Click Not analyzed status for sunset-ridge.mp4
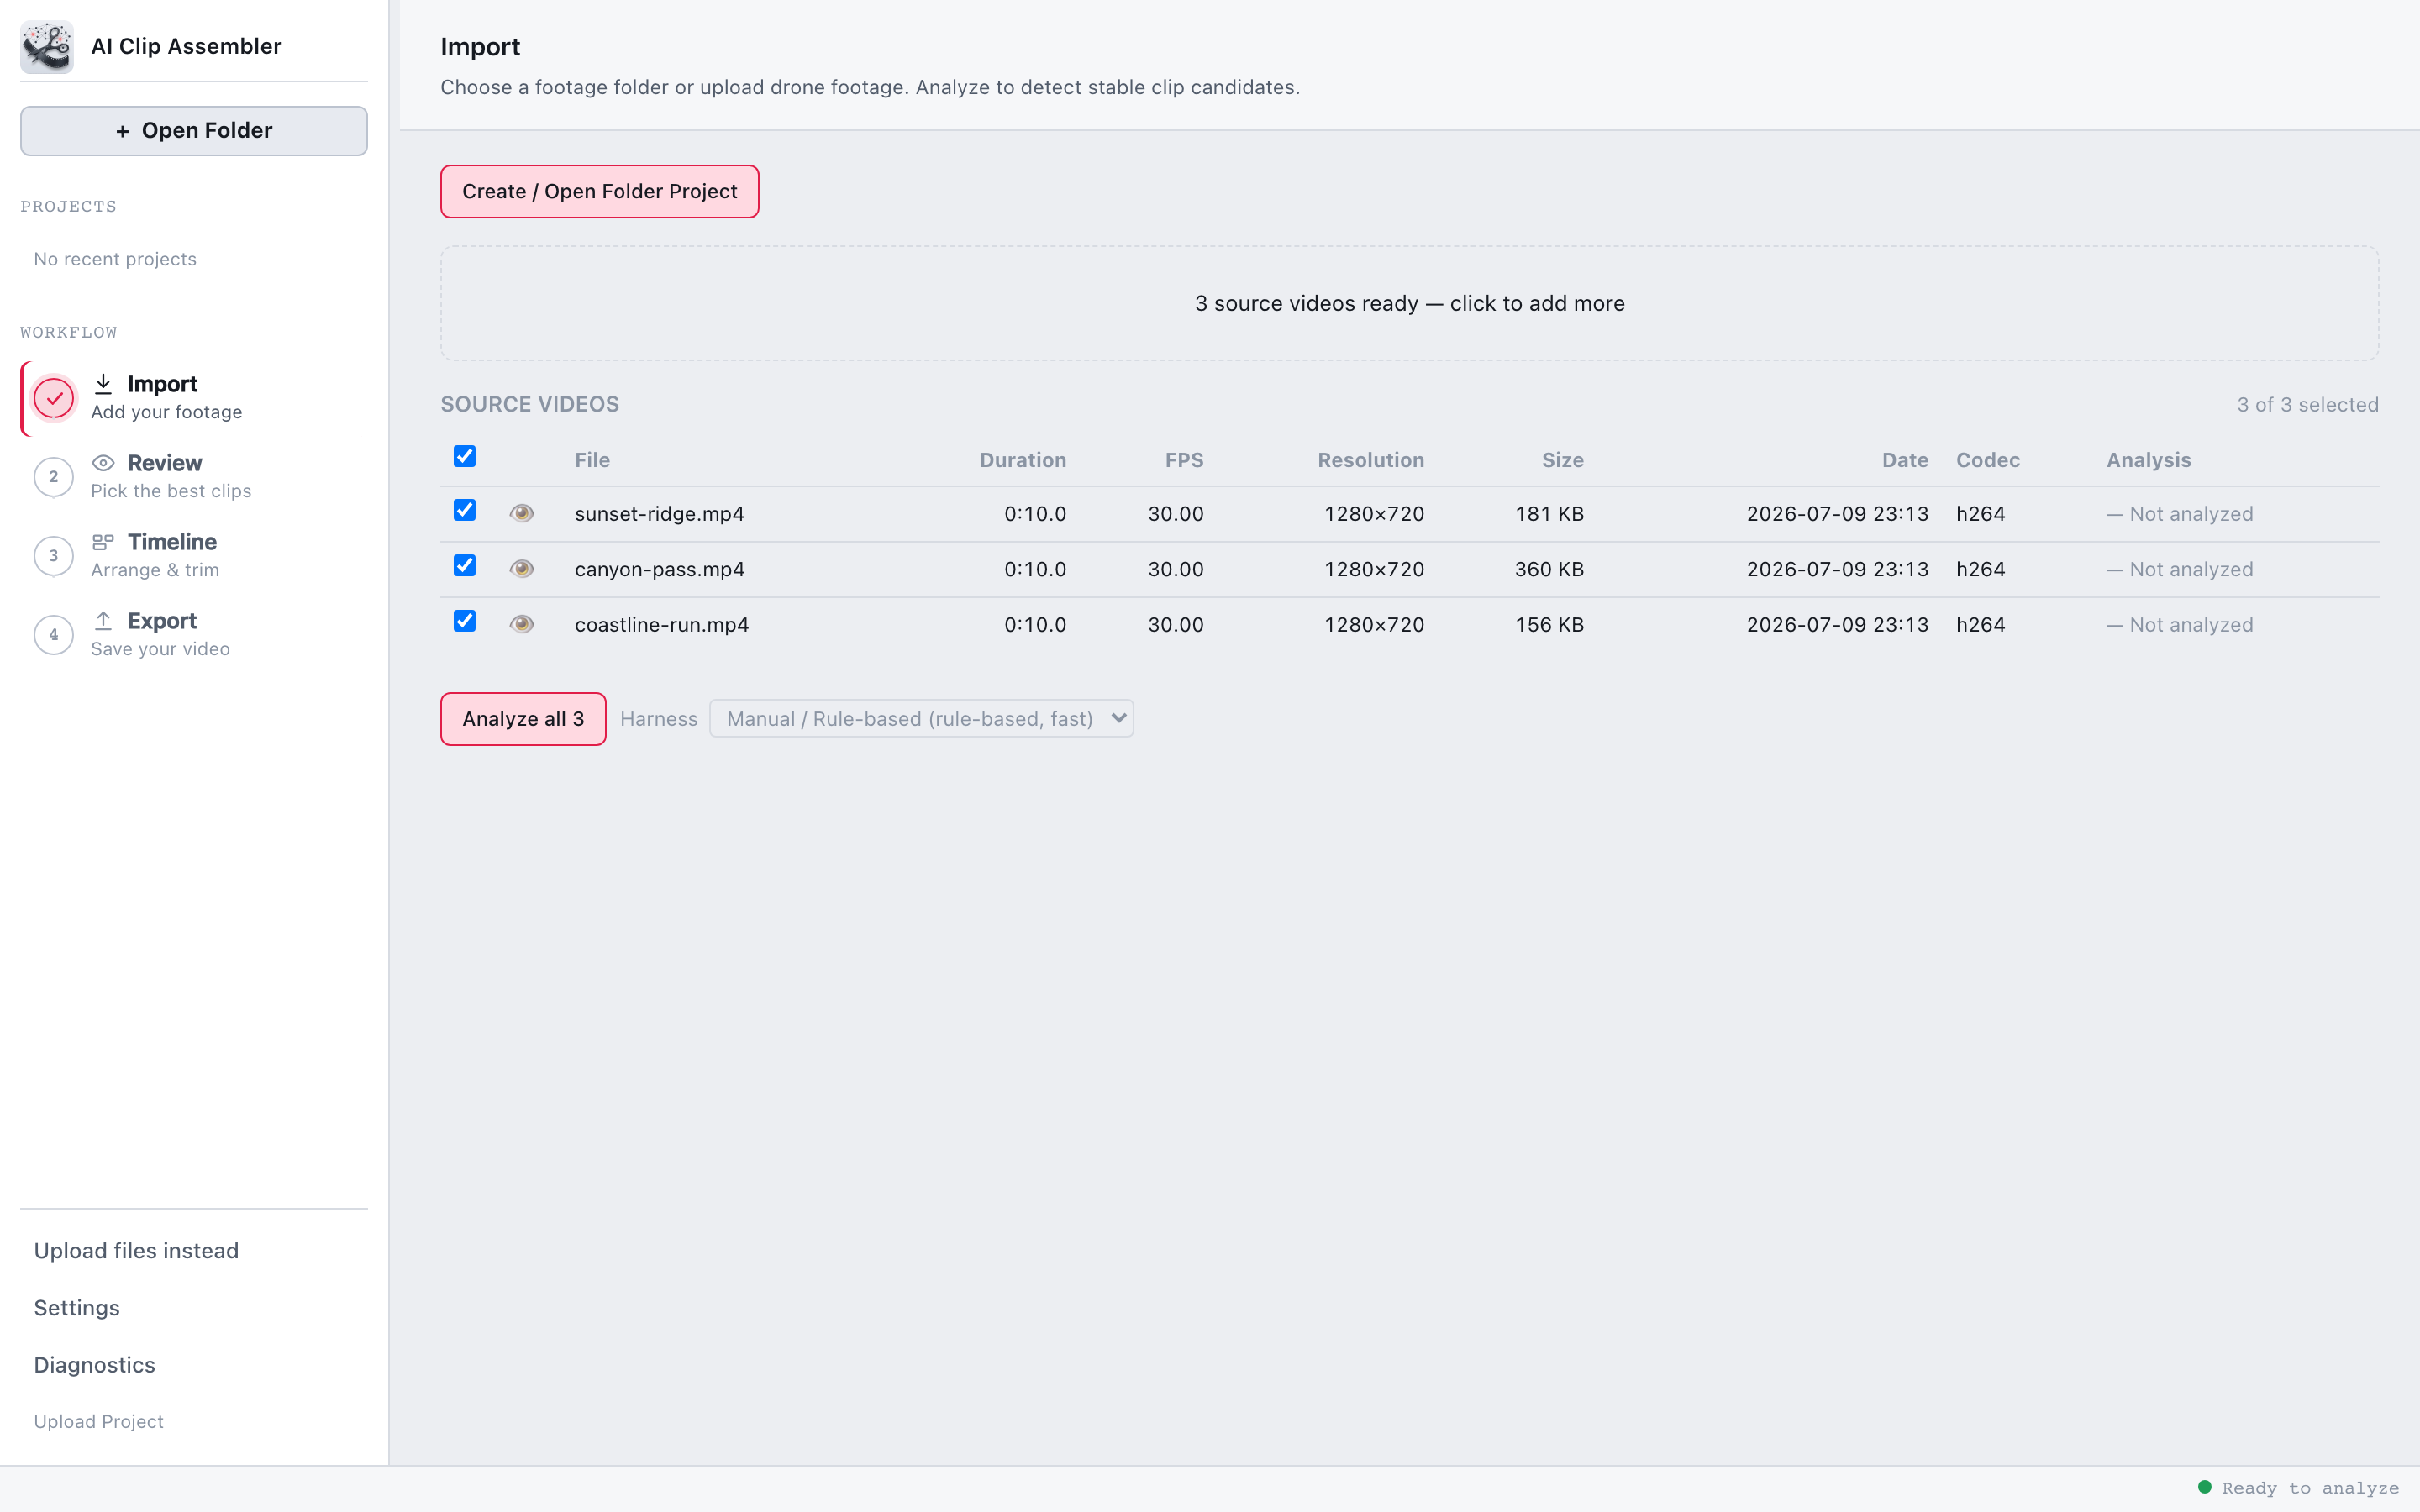 2180,514
